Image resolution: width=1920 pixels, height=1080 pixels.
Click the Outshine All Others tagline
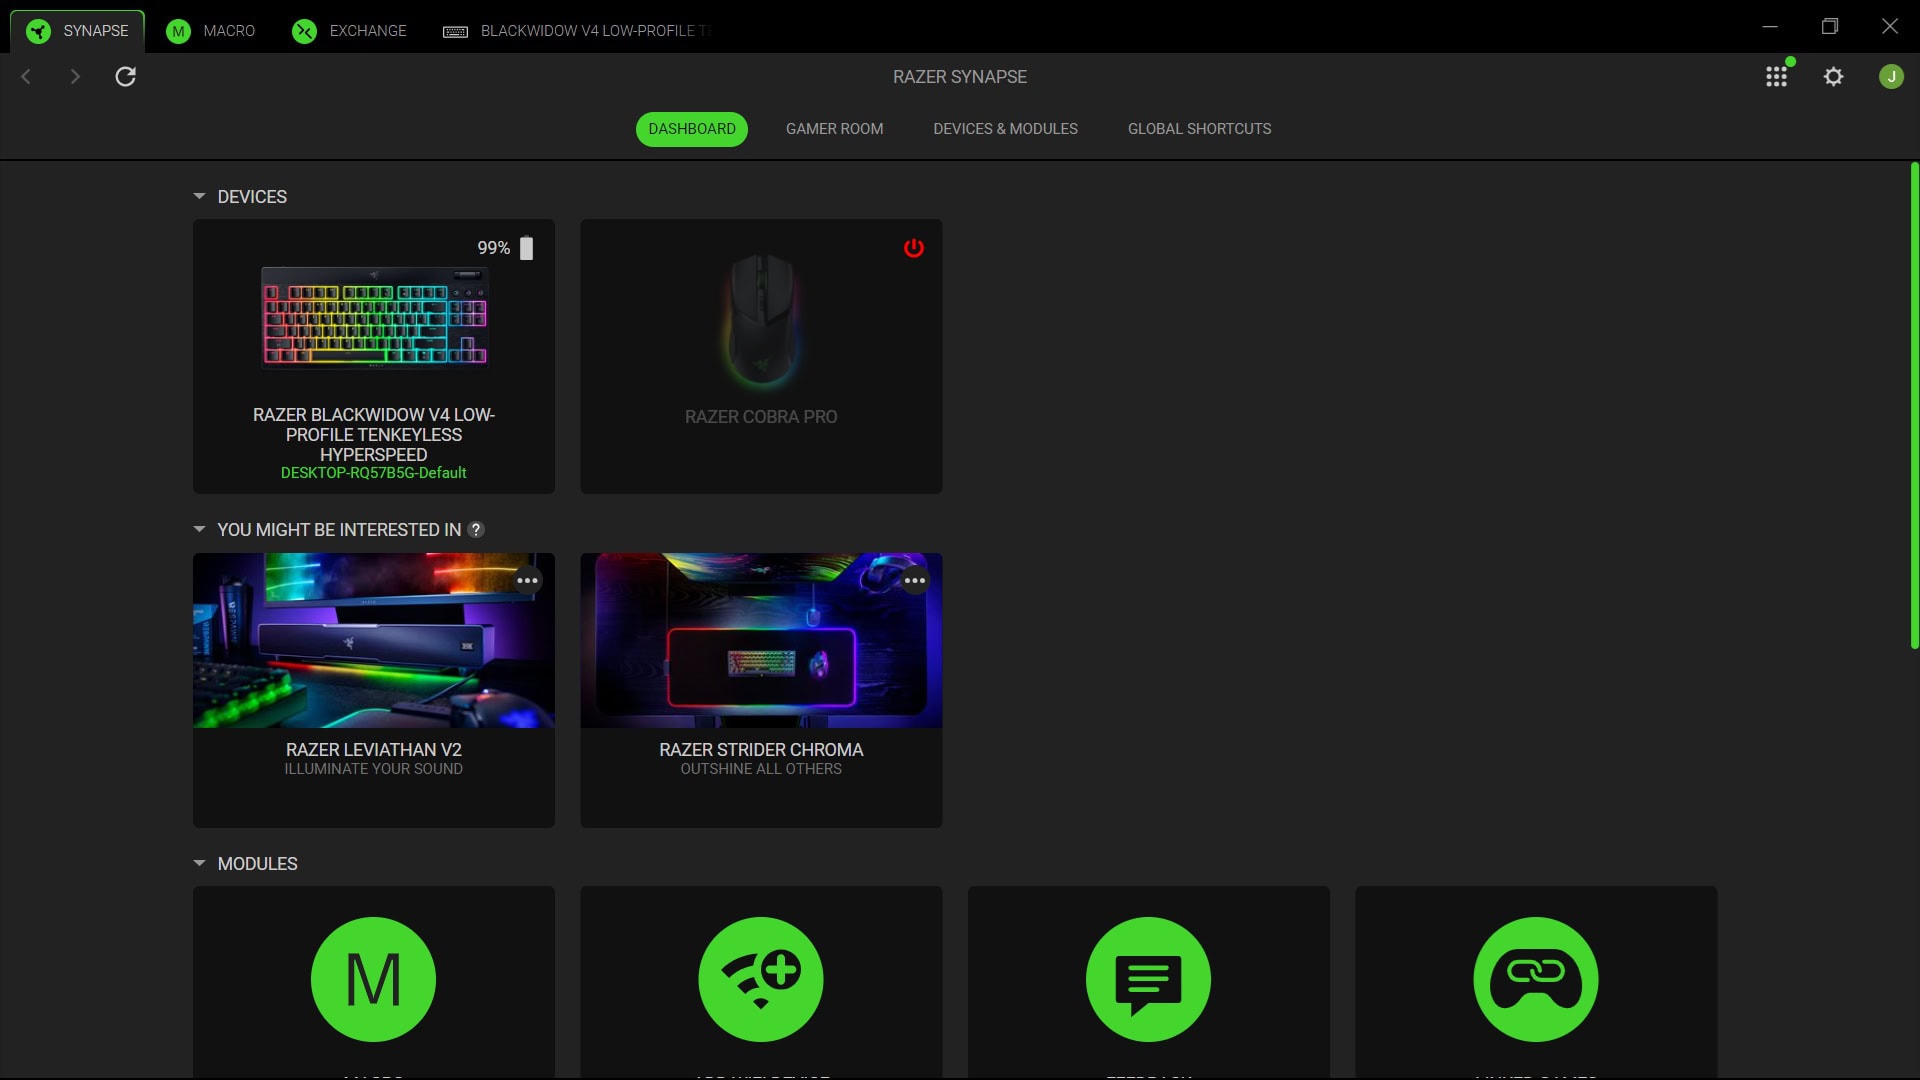761,769
